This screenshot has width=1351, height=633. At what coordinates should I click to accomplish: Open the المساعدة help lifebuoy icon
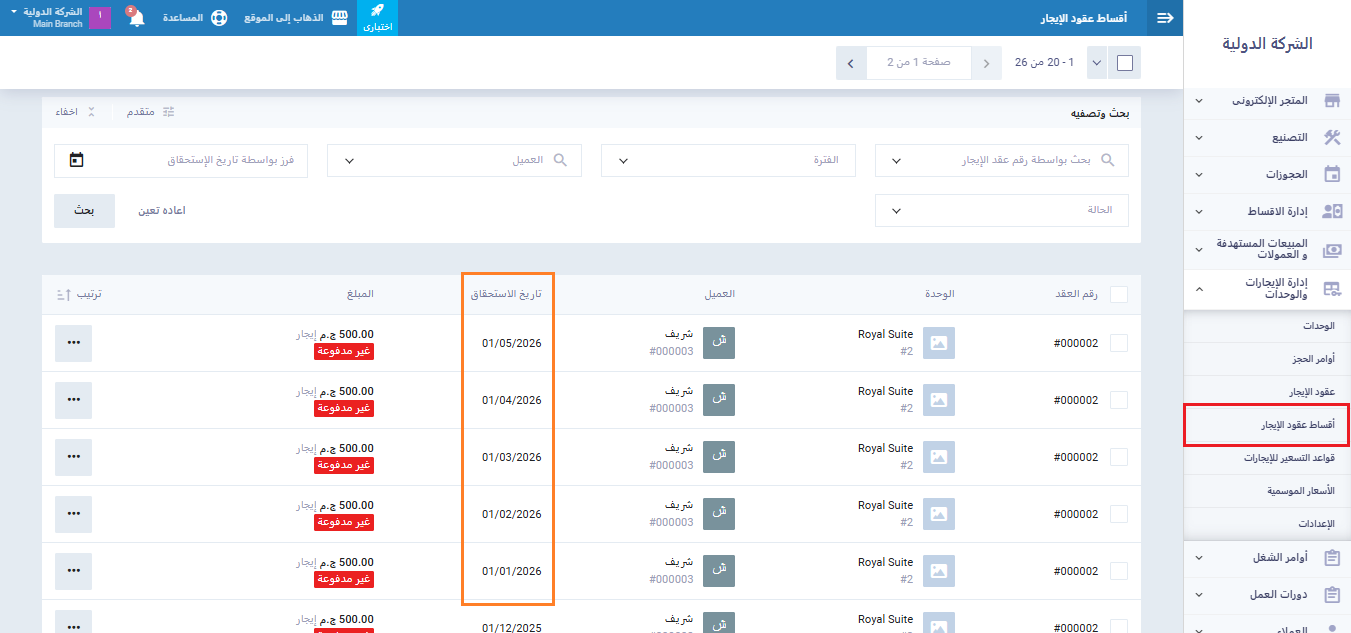point(218,18)
